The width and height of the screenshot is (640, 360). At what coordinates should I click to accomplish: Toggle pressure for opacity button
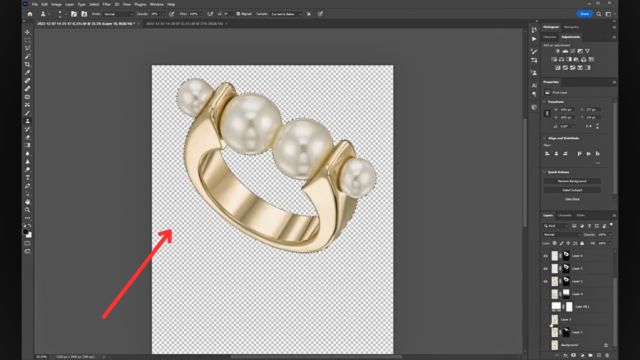click(x=172, y=14)
